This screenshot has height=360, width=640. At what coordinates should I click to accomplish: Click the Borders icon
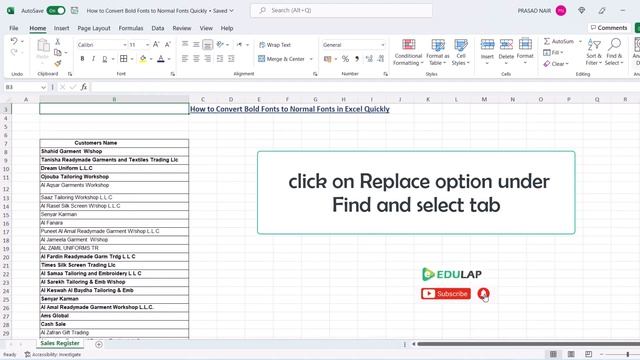click(124, 59)
